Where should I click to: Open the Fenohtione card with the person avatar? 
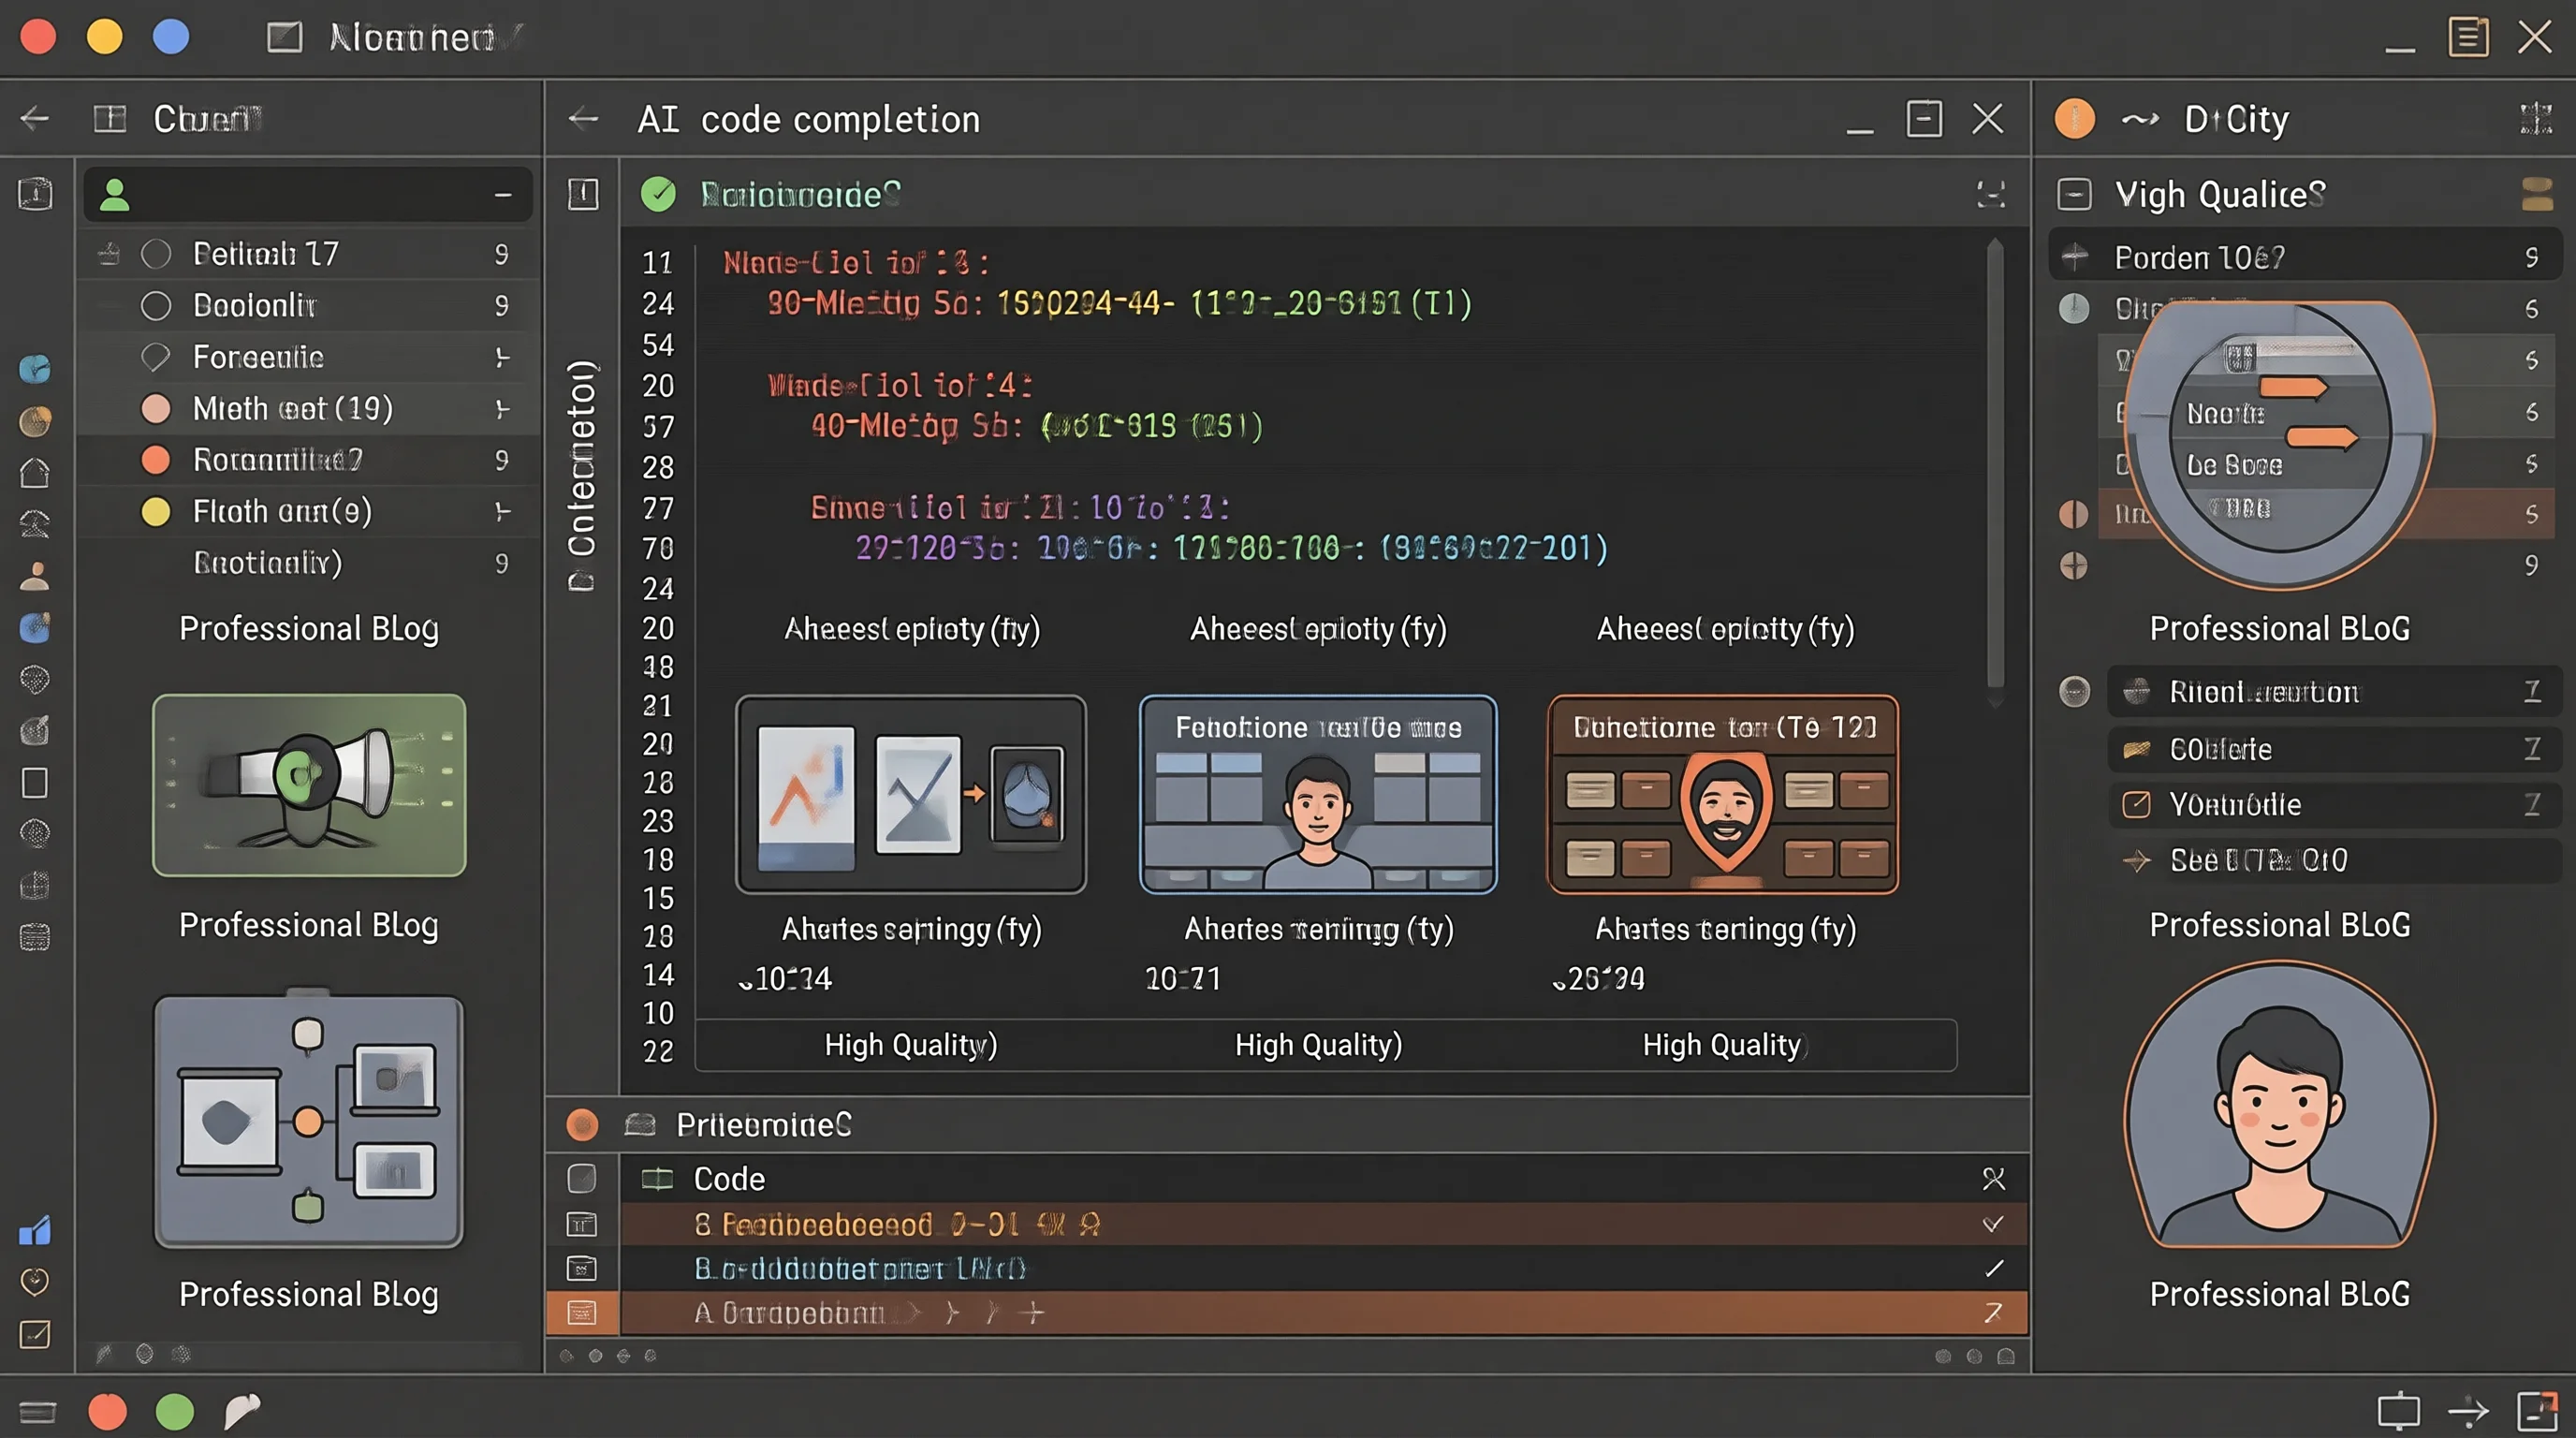tap(1318, 794)
